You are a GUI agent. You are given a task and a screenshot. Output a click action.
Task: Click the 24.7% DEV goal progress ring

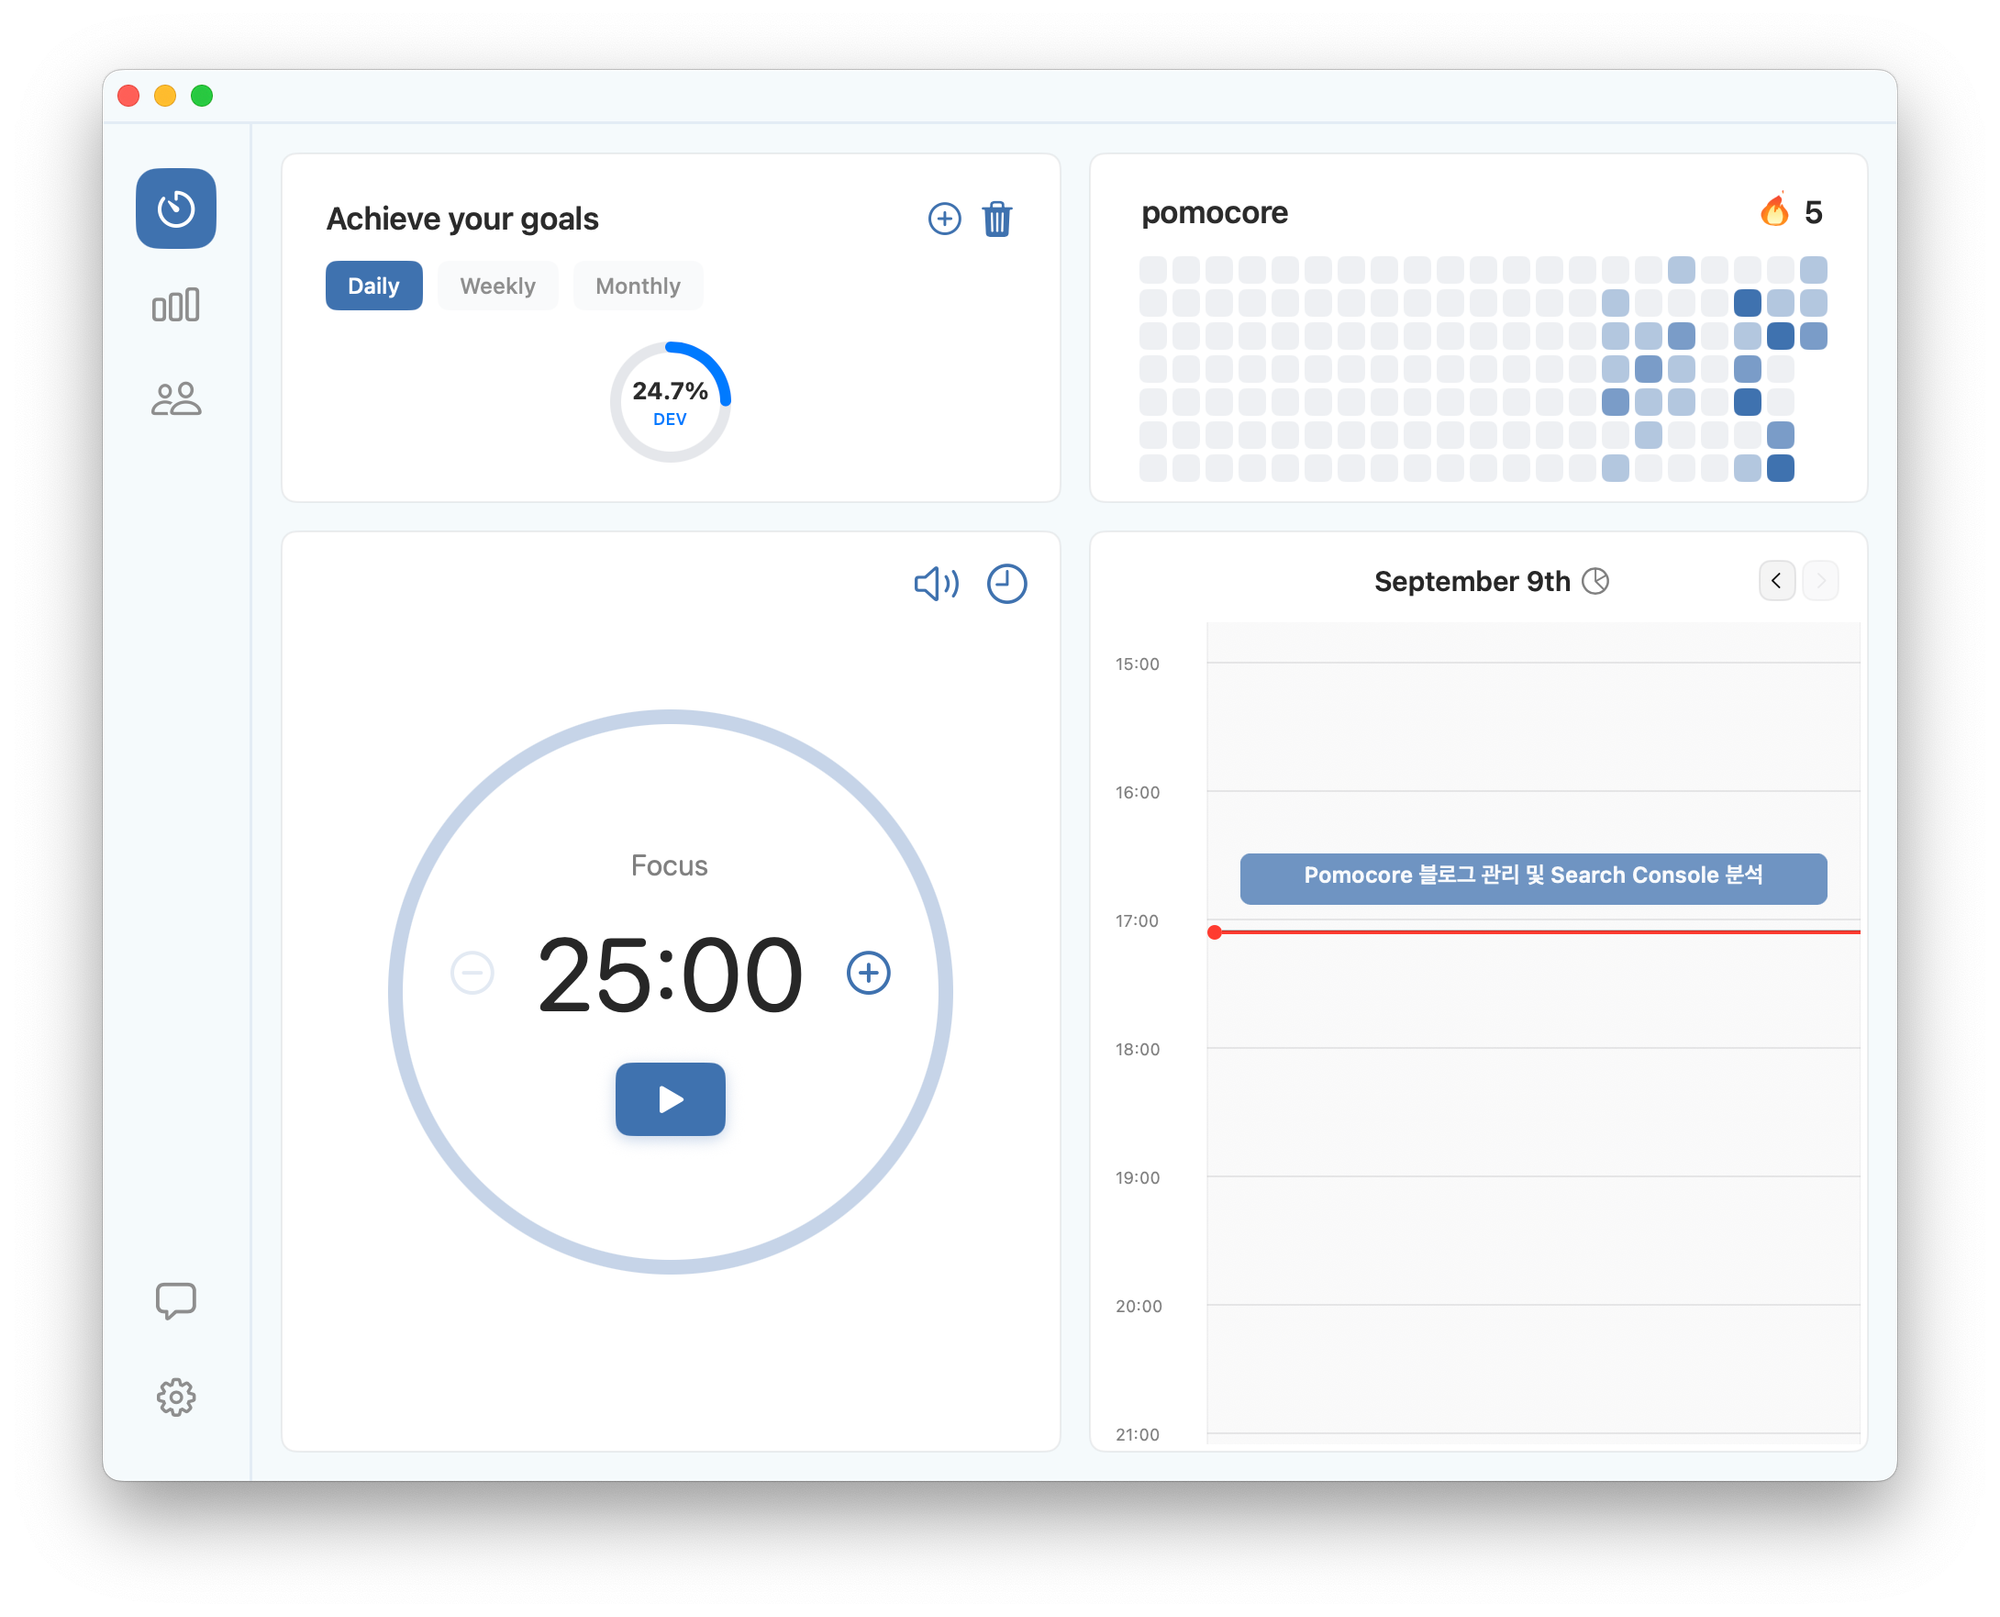click(670, 402)
